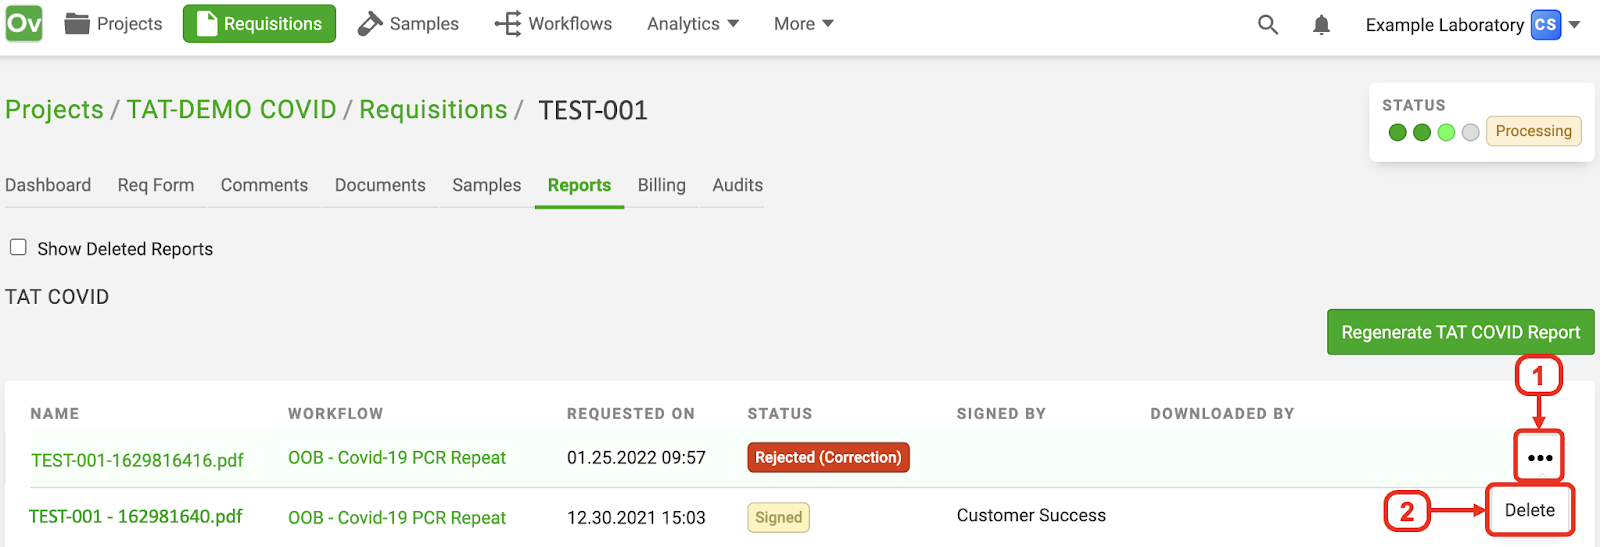Click the TEST-001 breadcrumb title
Screen dimensions: 1600x547
(x=593, y=110)
